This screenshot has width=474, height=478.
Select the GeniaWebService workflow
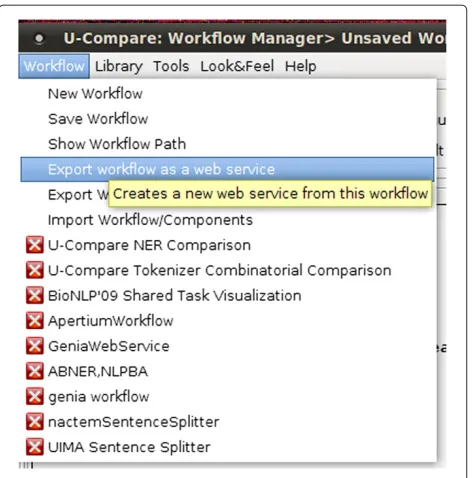[228, 346]
